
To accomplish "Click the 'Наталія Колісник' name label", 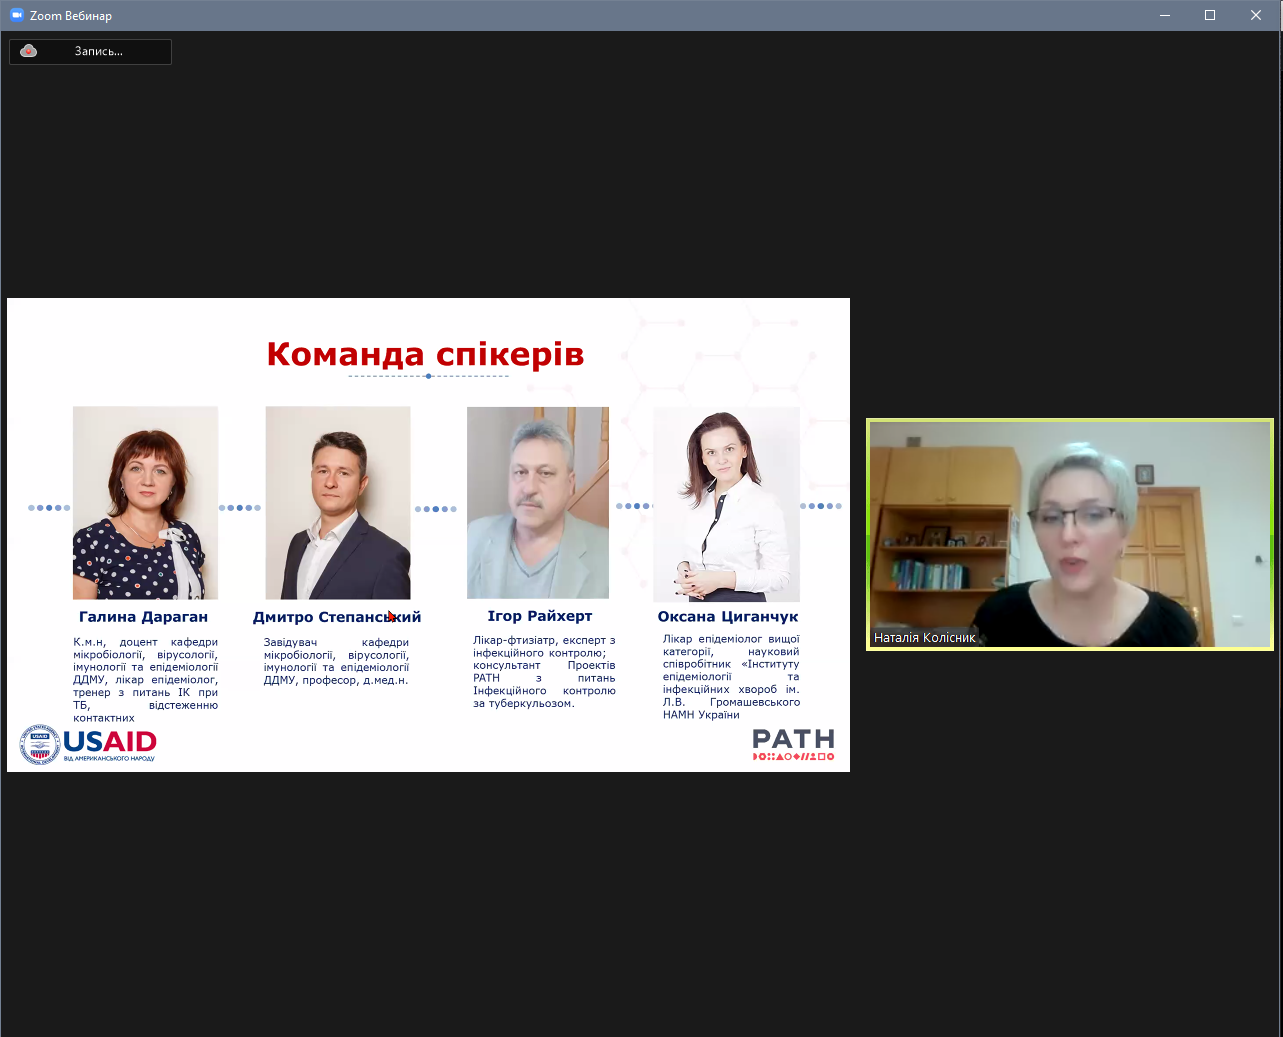I will click(924, 637).
